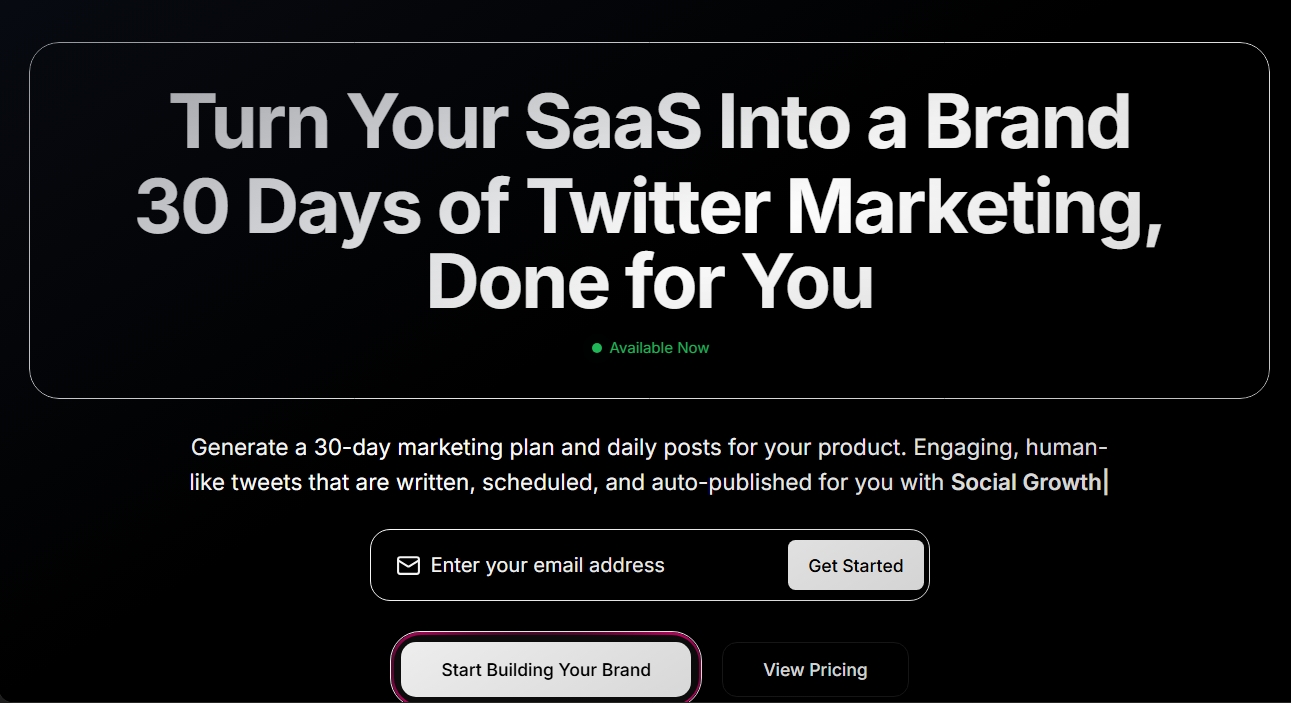Click the bold "Social Growth" text
This screenshot has height=703, width=1291.
(1025, 482)
